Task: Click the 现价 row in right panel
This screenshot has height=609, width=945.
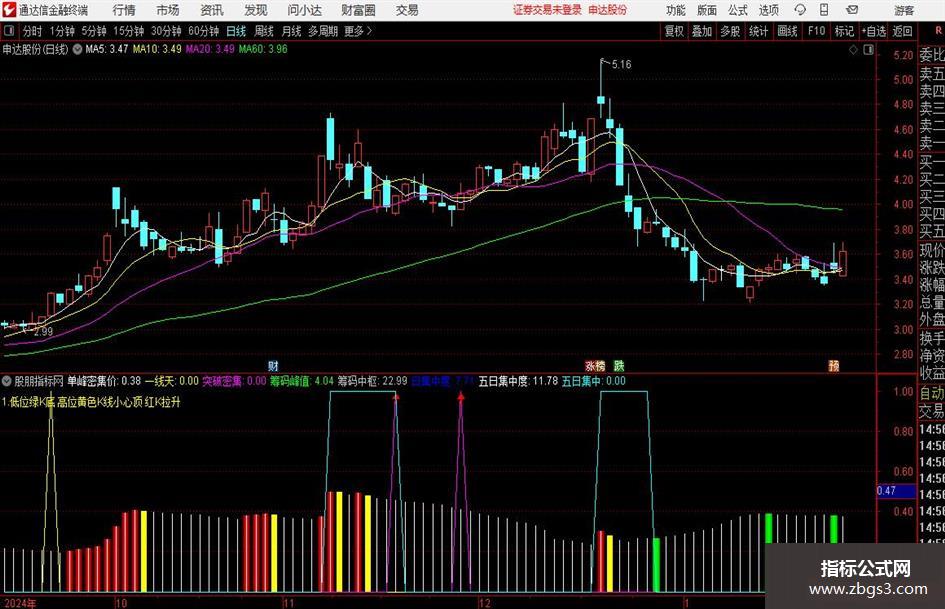Action: pyautogui.click(x=932, y=250)
